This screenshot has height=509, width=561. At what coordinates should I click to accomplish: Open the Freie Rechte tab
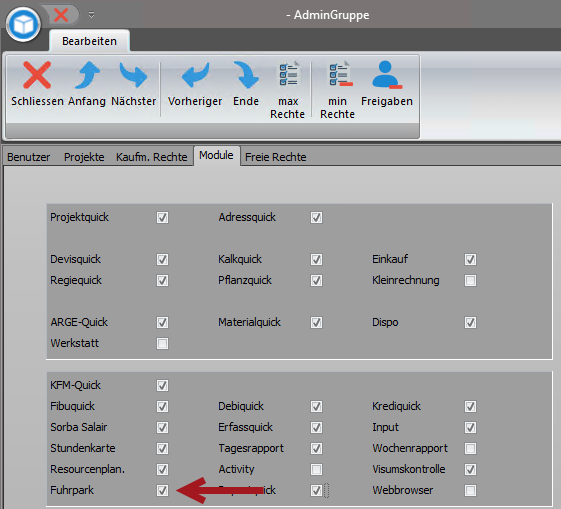(x=275, y=157)
